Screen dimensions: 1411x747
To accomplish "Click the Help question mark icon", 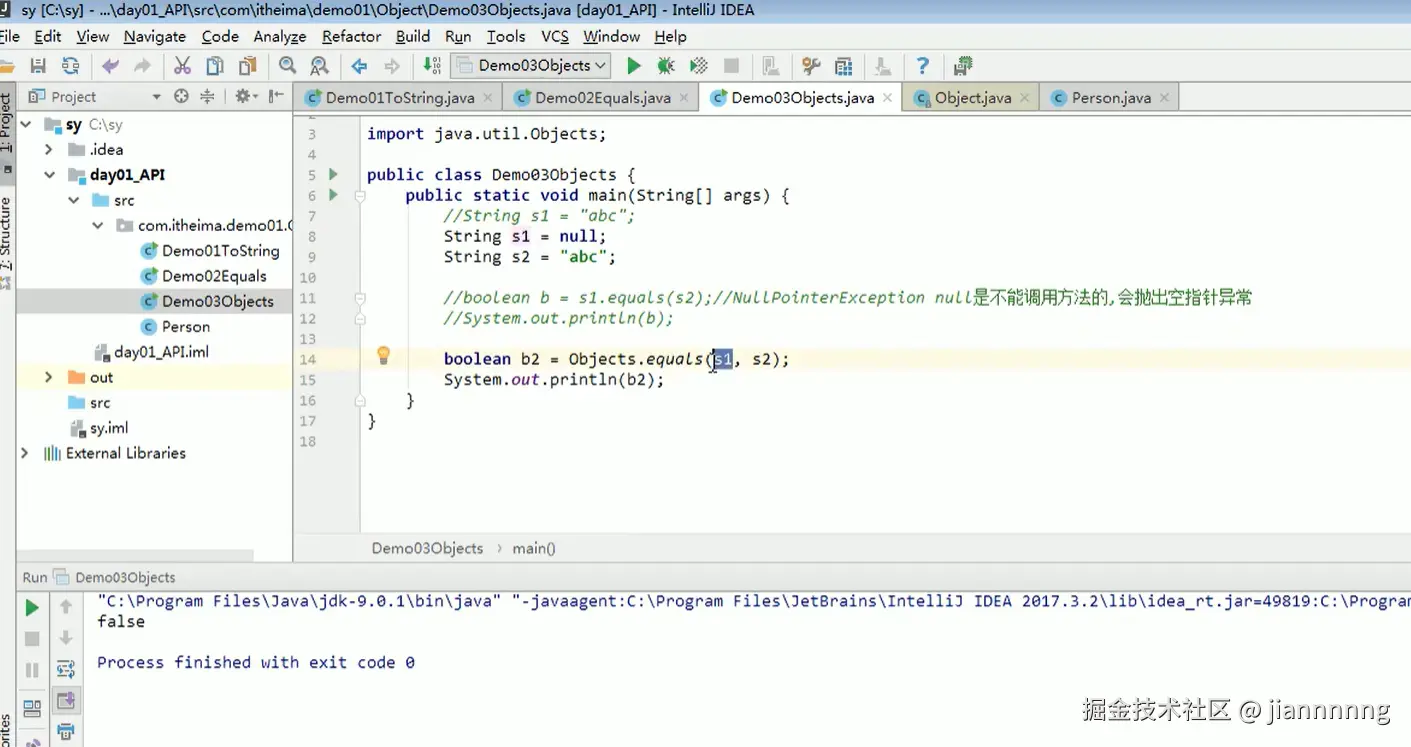I will click(923, 66).
